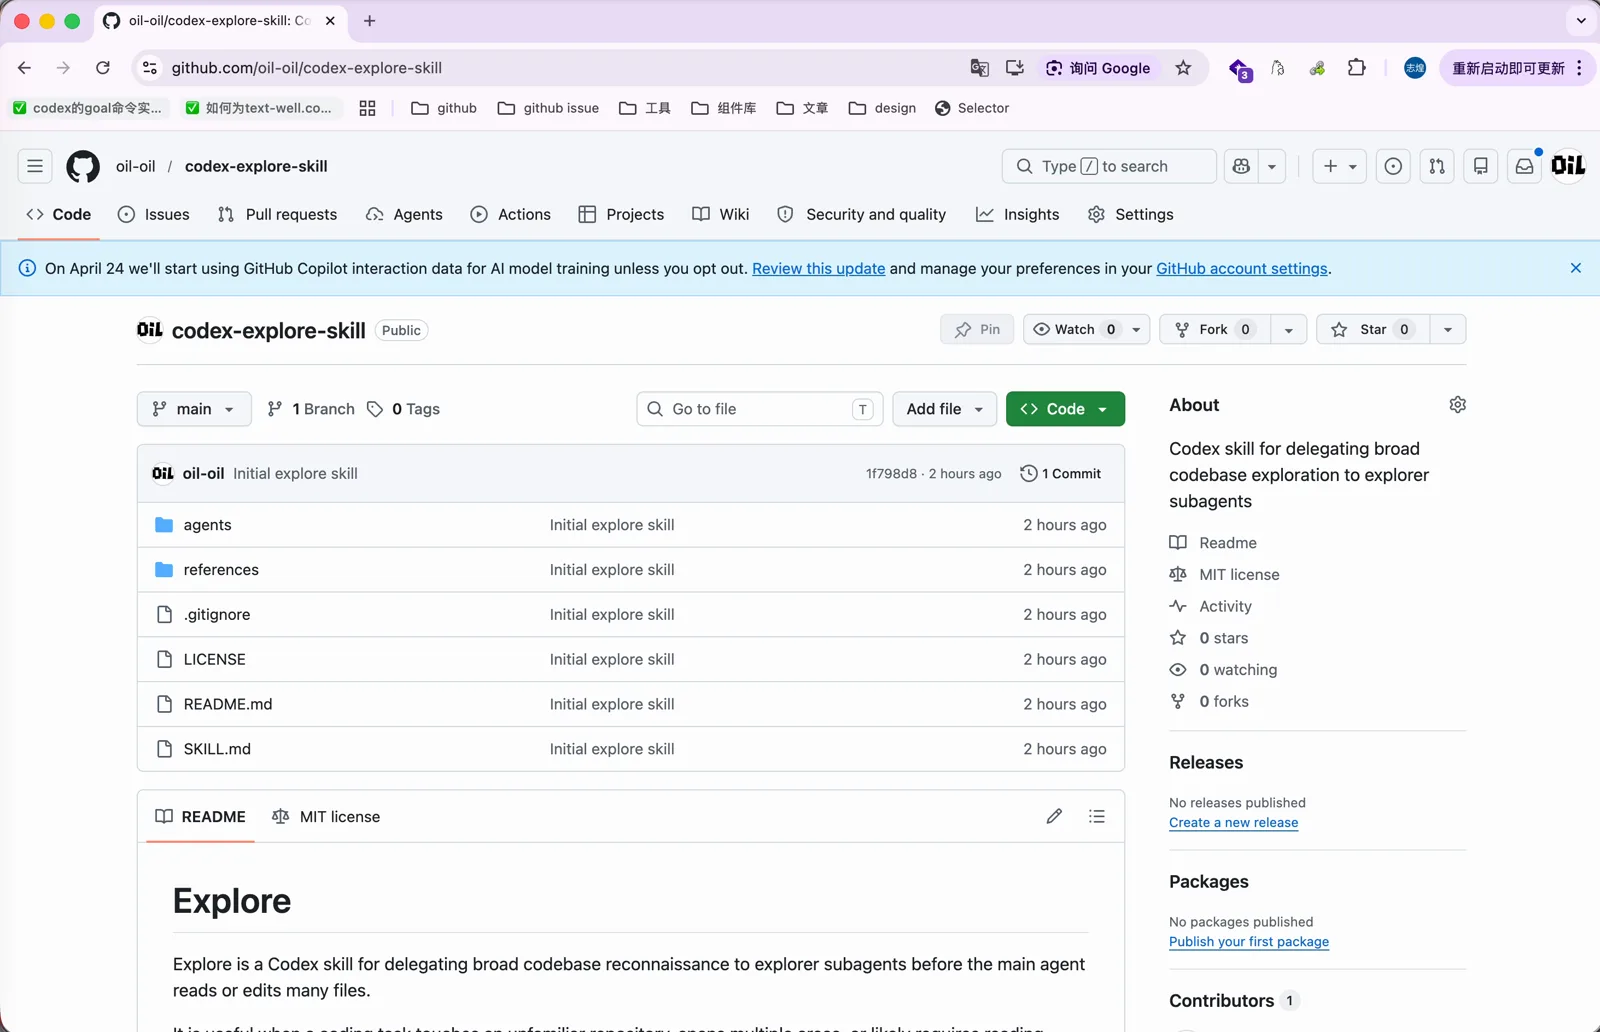Click the browser address bar URL

pos(307,68)
